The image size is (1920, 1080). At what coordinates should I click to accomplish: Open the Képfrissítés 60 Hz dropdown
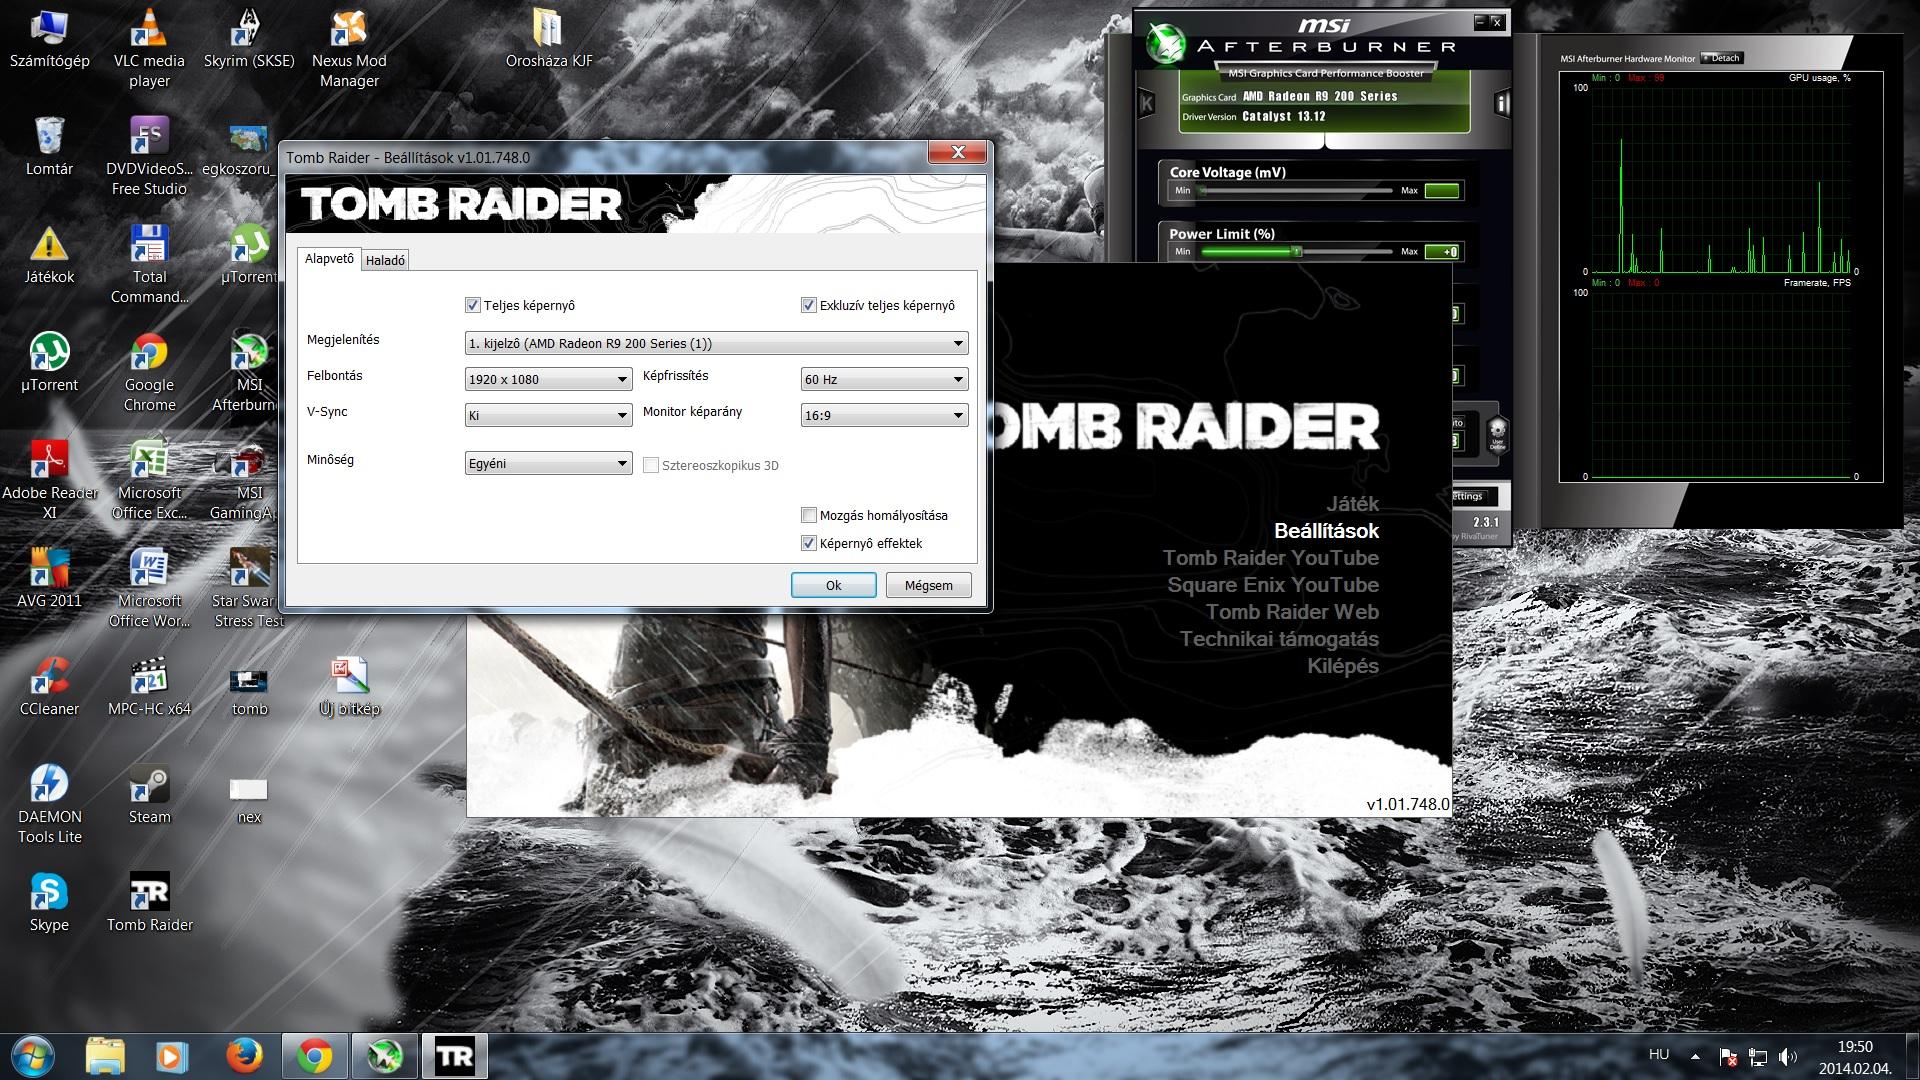[x=885, y=379]
